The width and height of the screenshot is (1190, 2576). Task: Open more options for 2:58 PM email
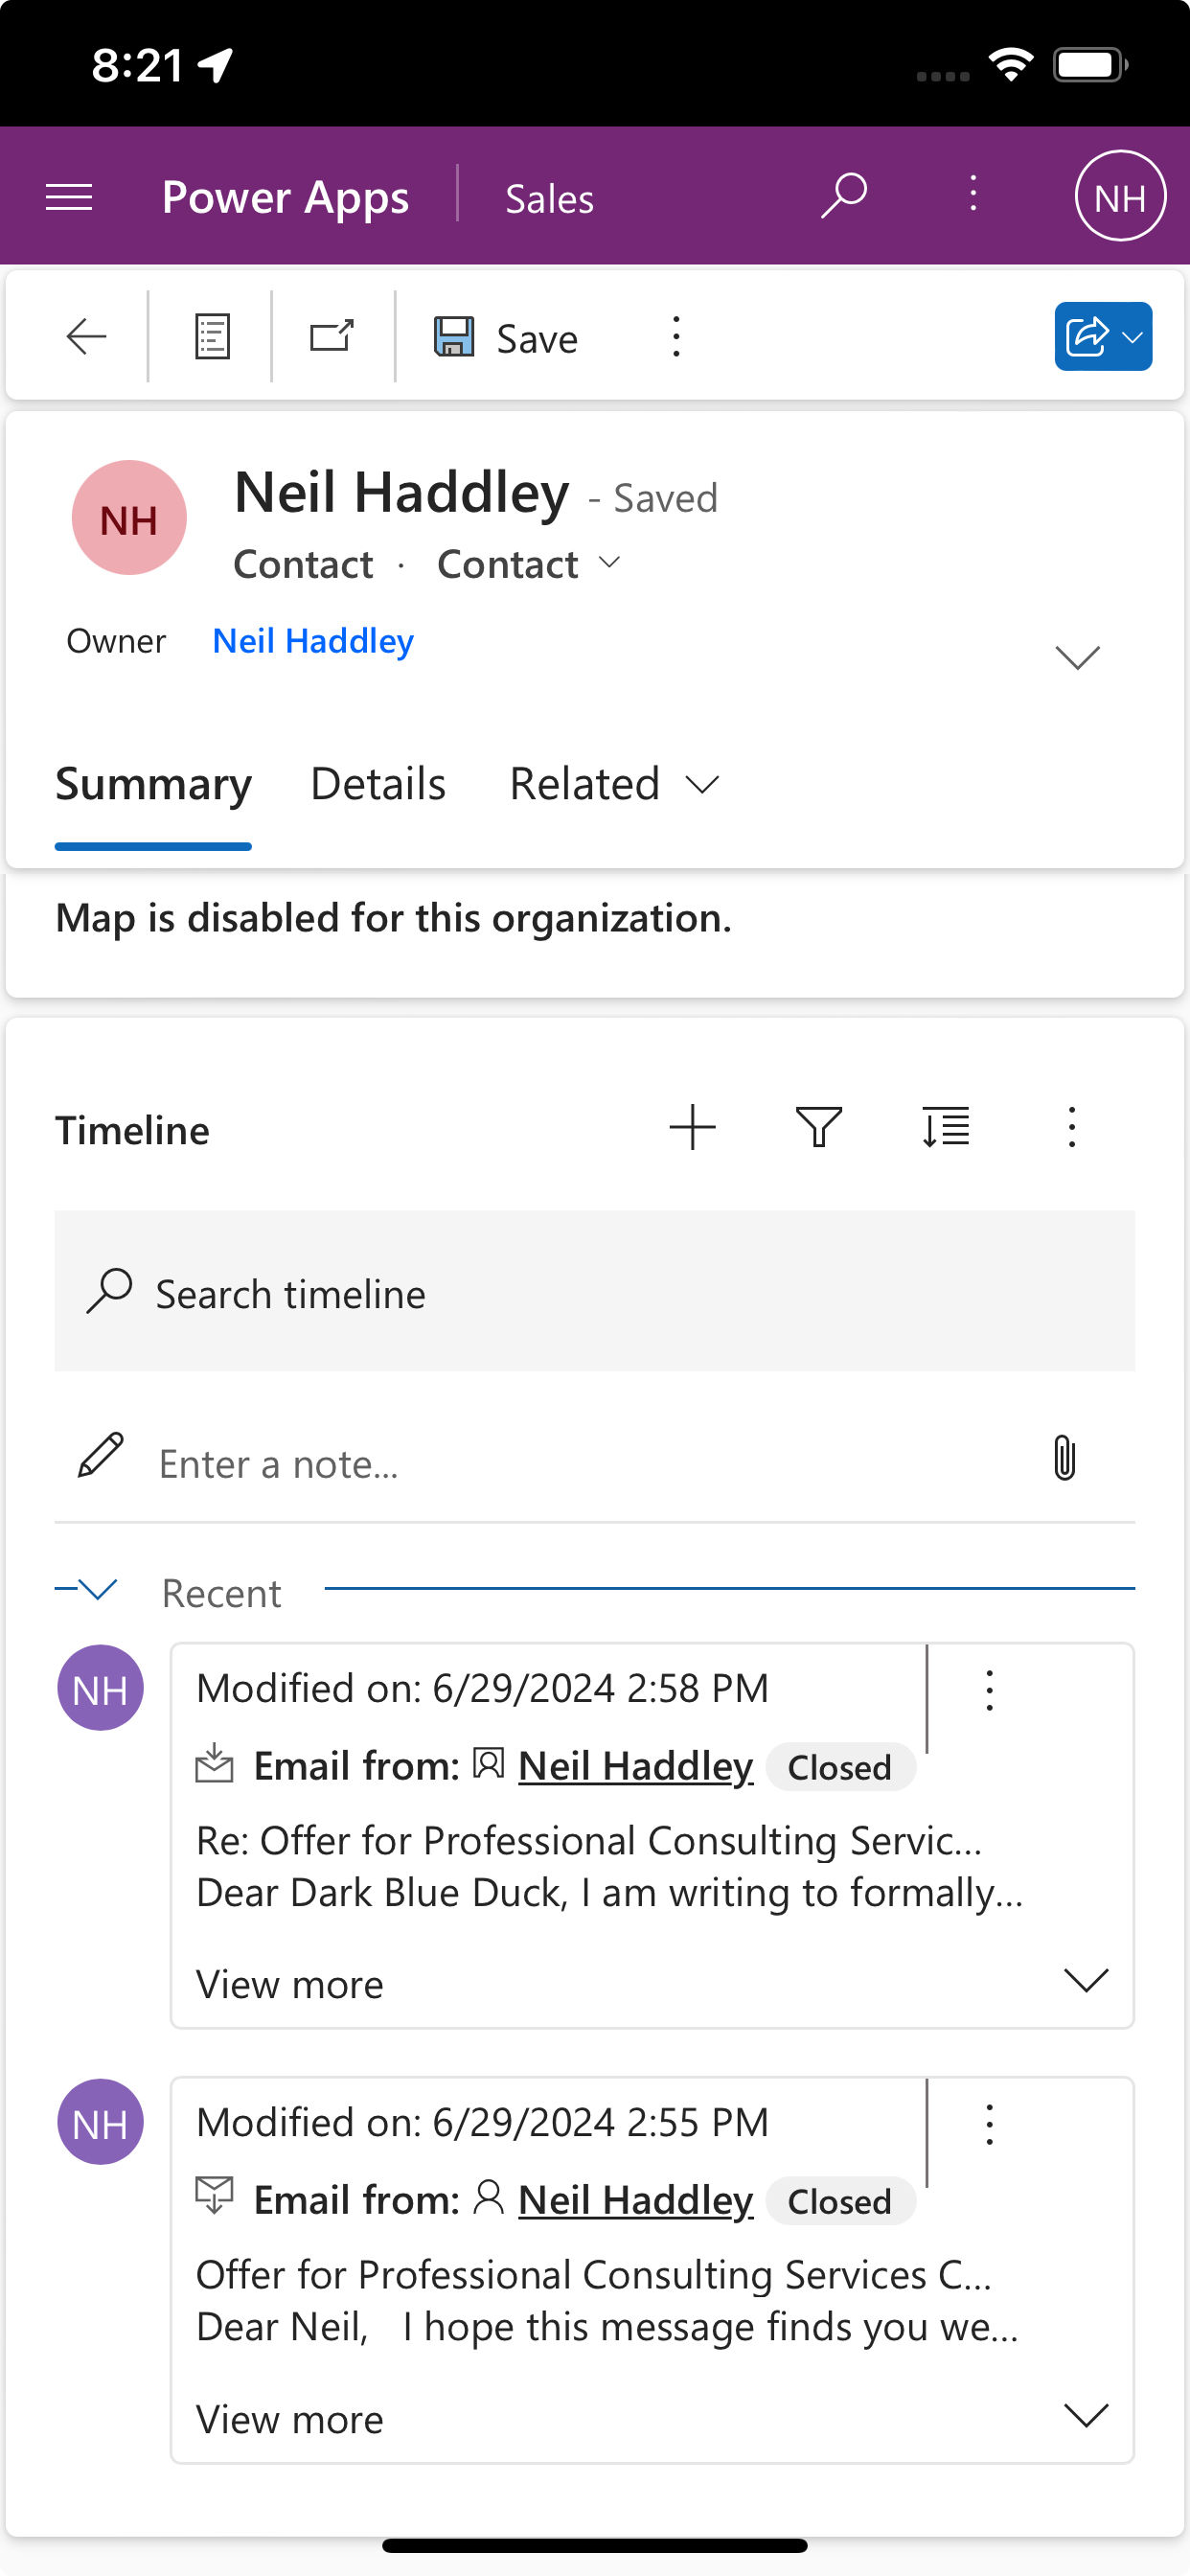click(x=990, y=1691)
